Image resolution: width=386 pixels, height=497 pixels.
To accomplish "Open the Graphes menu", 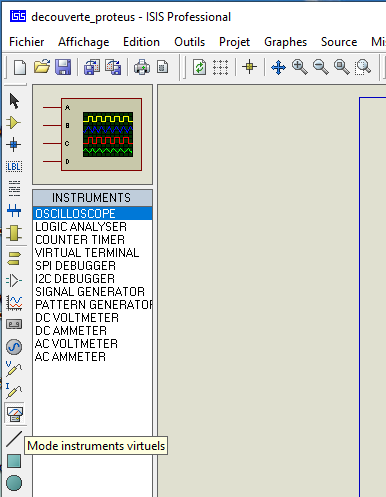I will click(x=285, y=42).
